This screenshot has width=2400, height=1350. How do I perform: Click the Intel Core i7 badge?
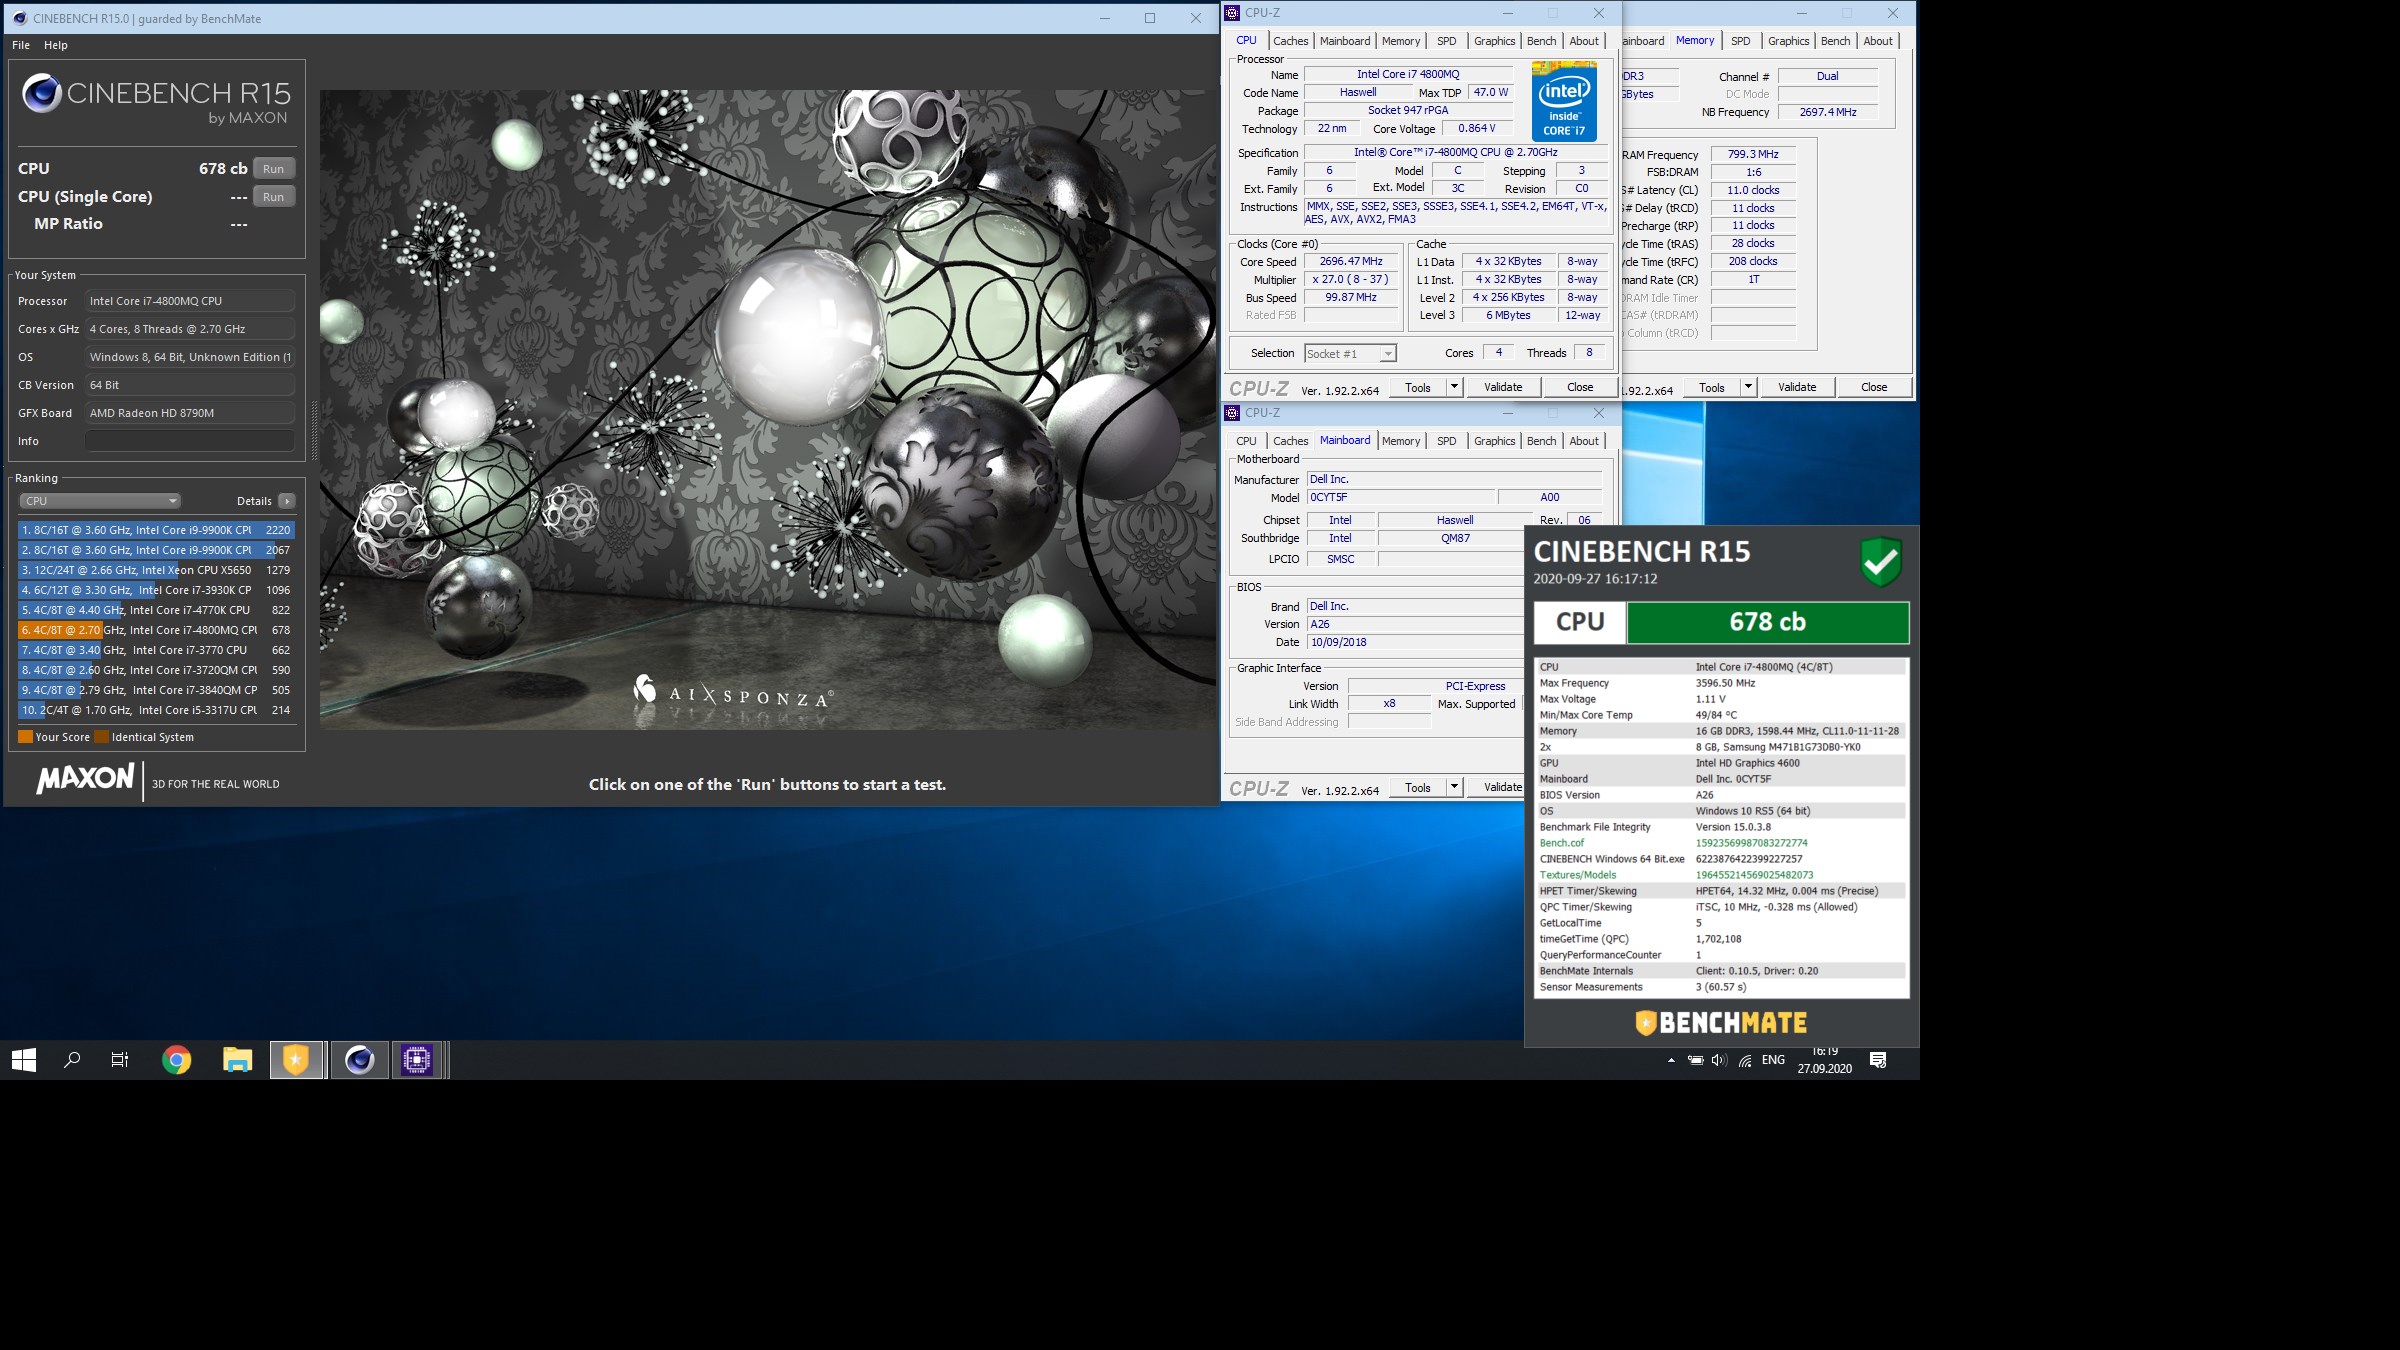(x=1564, y=101)
